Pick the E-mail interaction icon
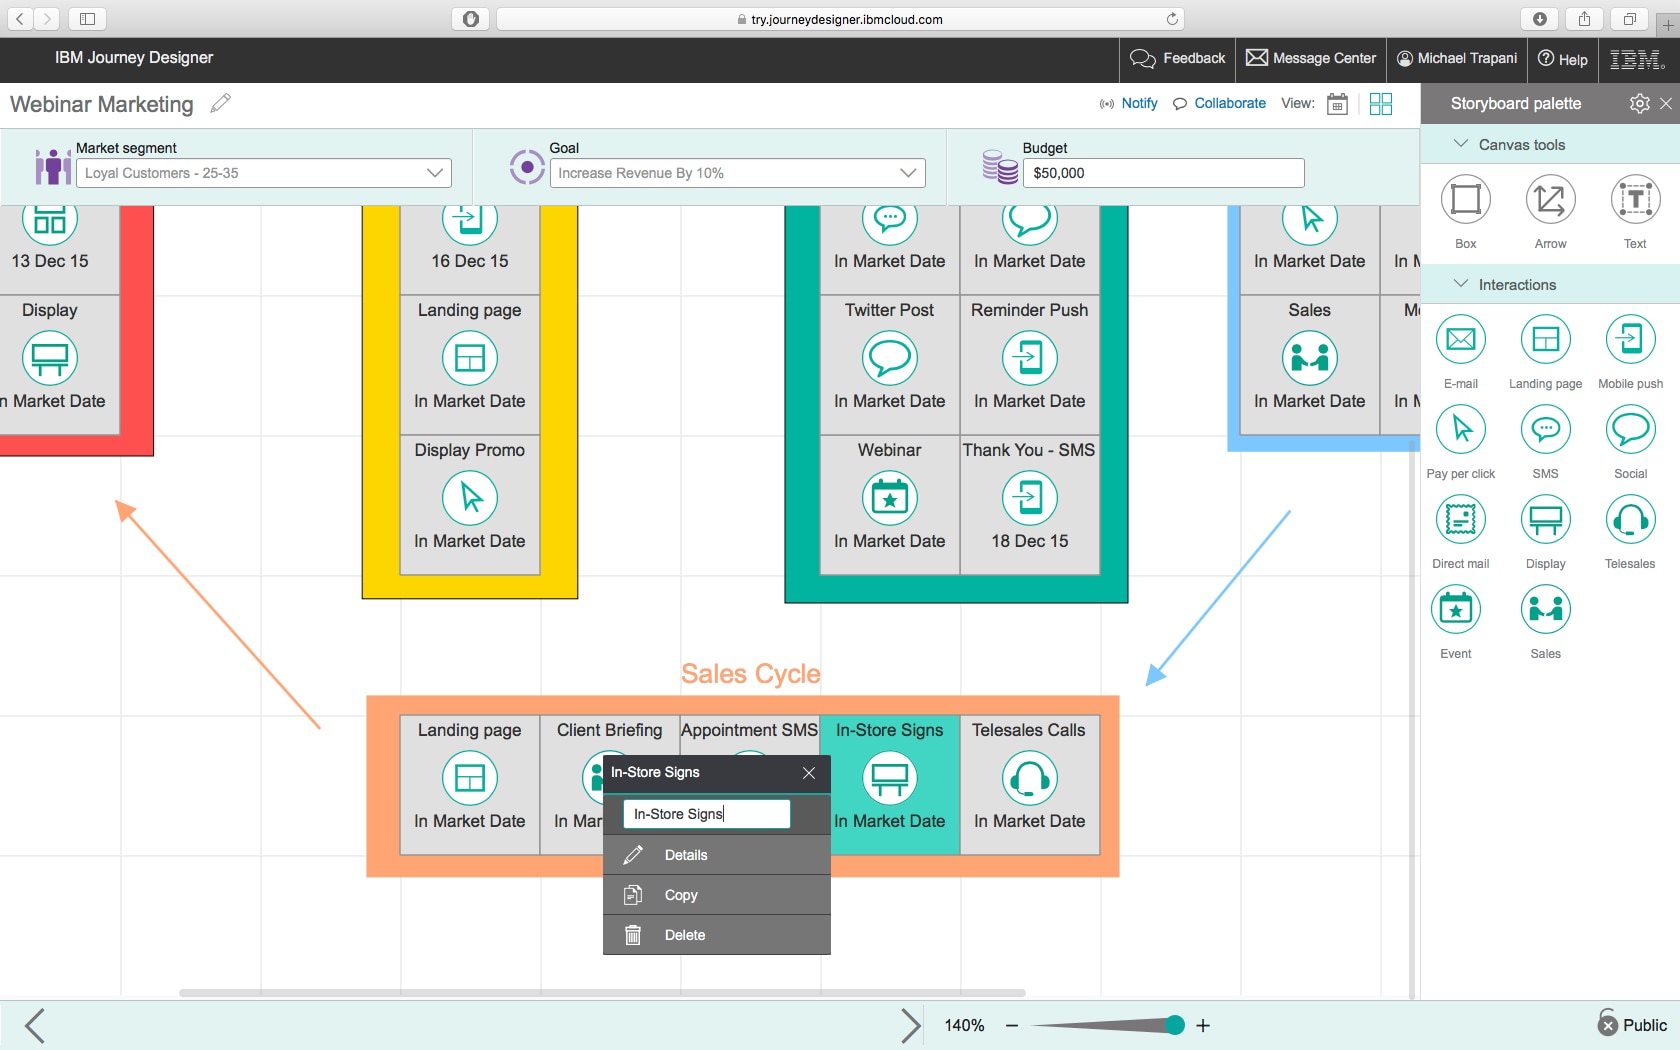 click(1460, 339)
